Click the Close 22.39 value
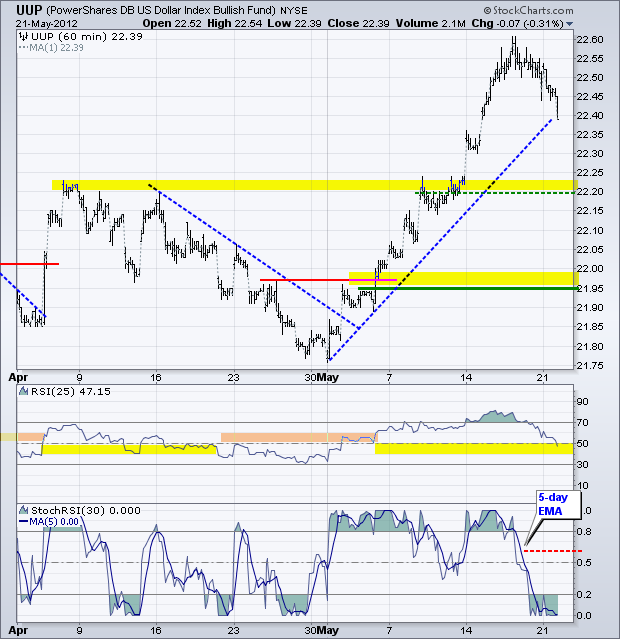Screen dimensions: 620x639 (x=358, y=24)
